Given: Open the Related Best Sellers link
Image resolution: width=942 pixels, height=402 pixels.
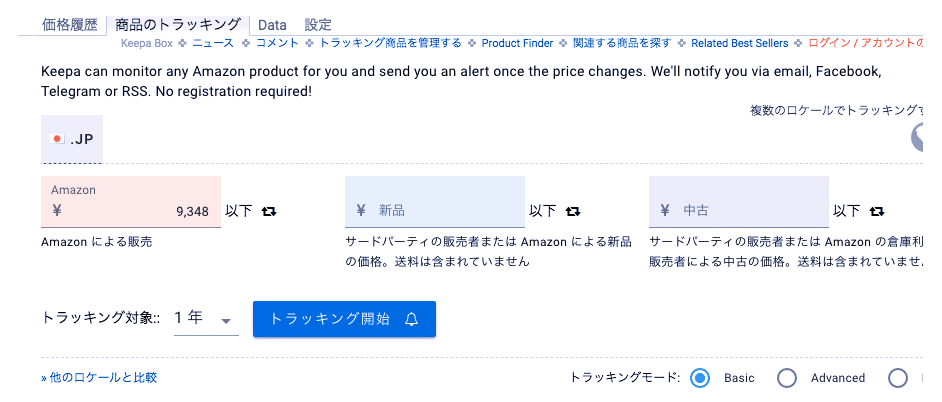Looking at the screenshot, I should (x=739, y=43).
